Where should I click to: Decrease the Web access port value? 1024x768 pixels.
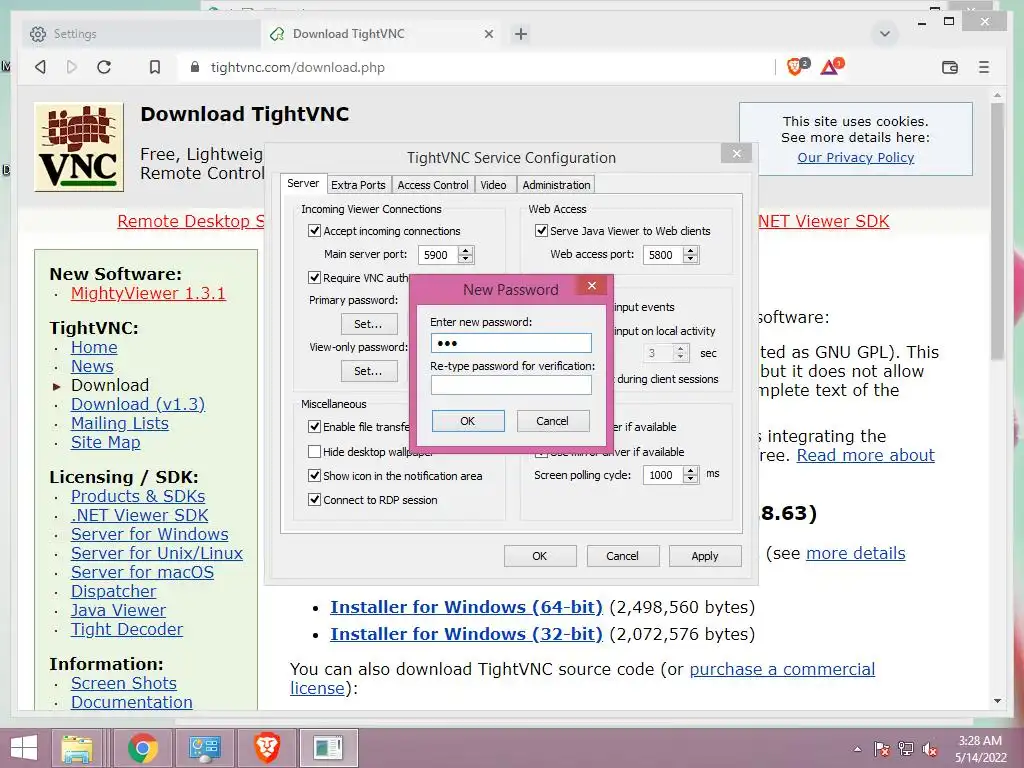pyautogui.click(x=690, y=259)
